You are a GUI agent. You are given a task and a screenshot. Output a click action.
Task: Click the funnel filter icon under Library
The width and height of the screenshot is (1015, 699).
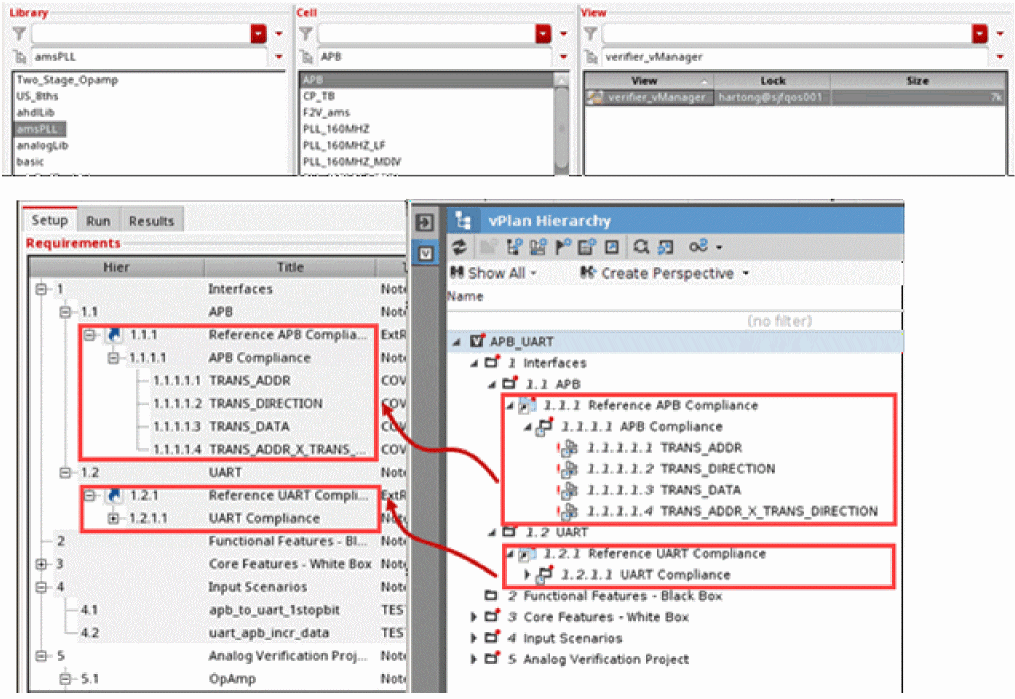point(19,34)
